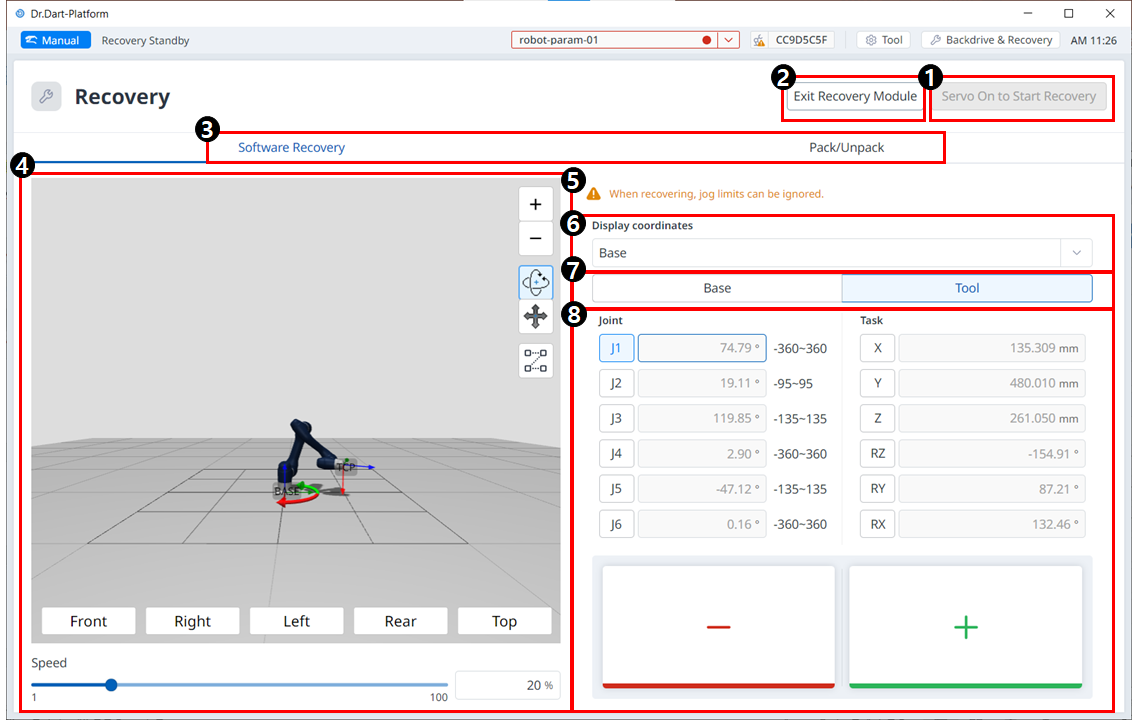The height and width of the screenshot is (720, 1132).
Task: Select joint J1 for jogging
Action: [x=616, y=348]
